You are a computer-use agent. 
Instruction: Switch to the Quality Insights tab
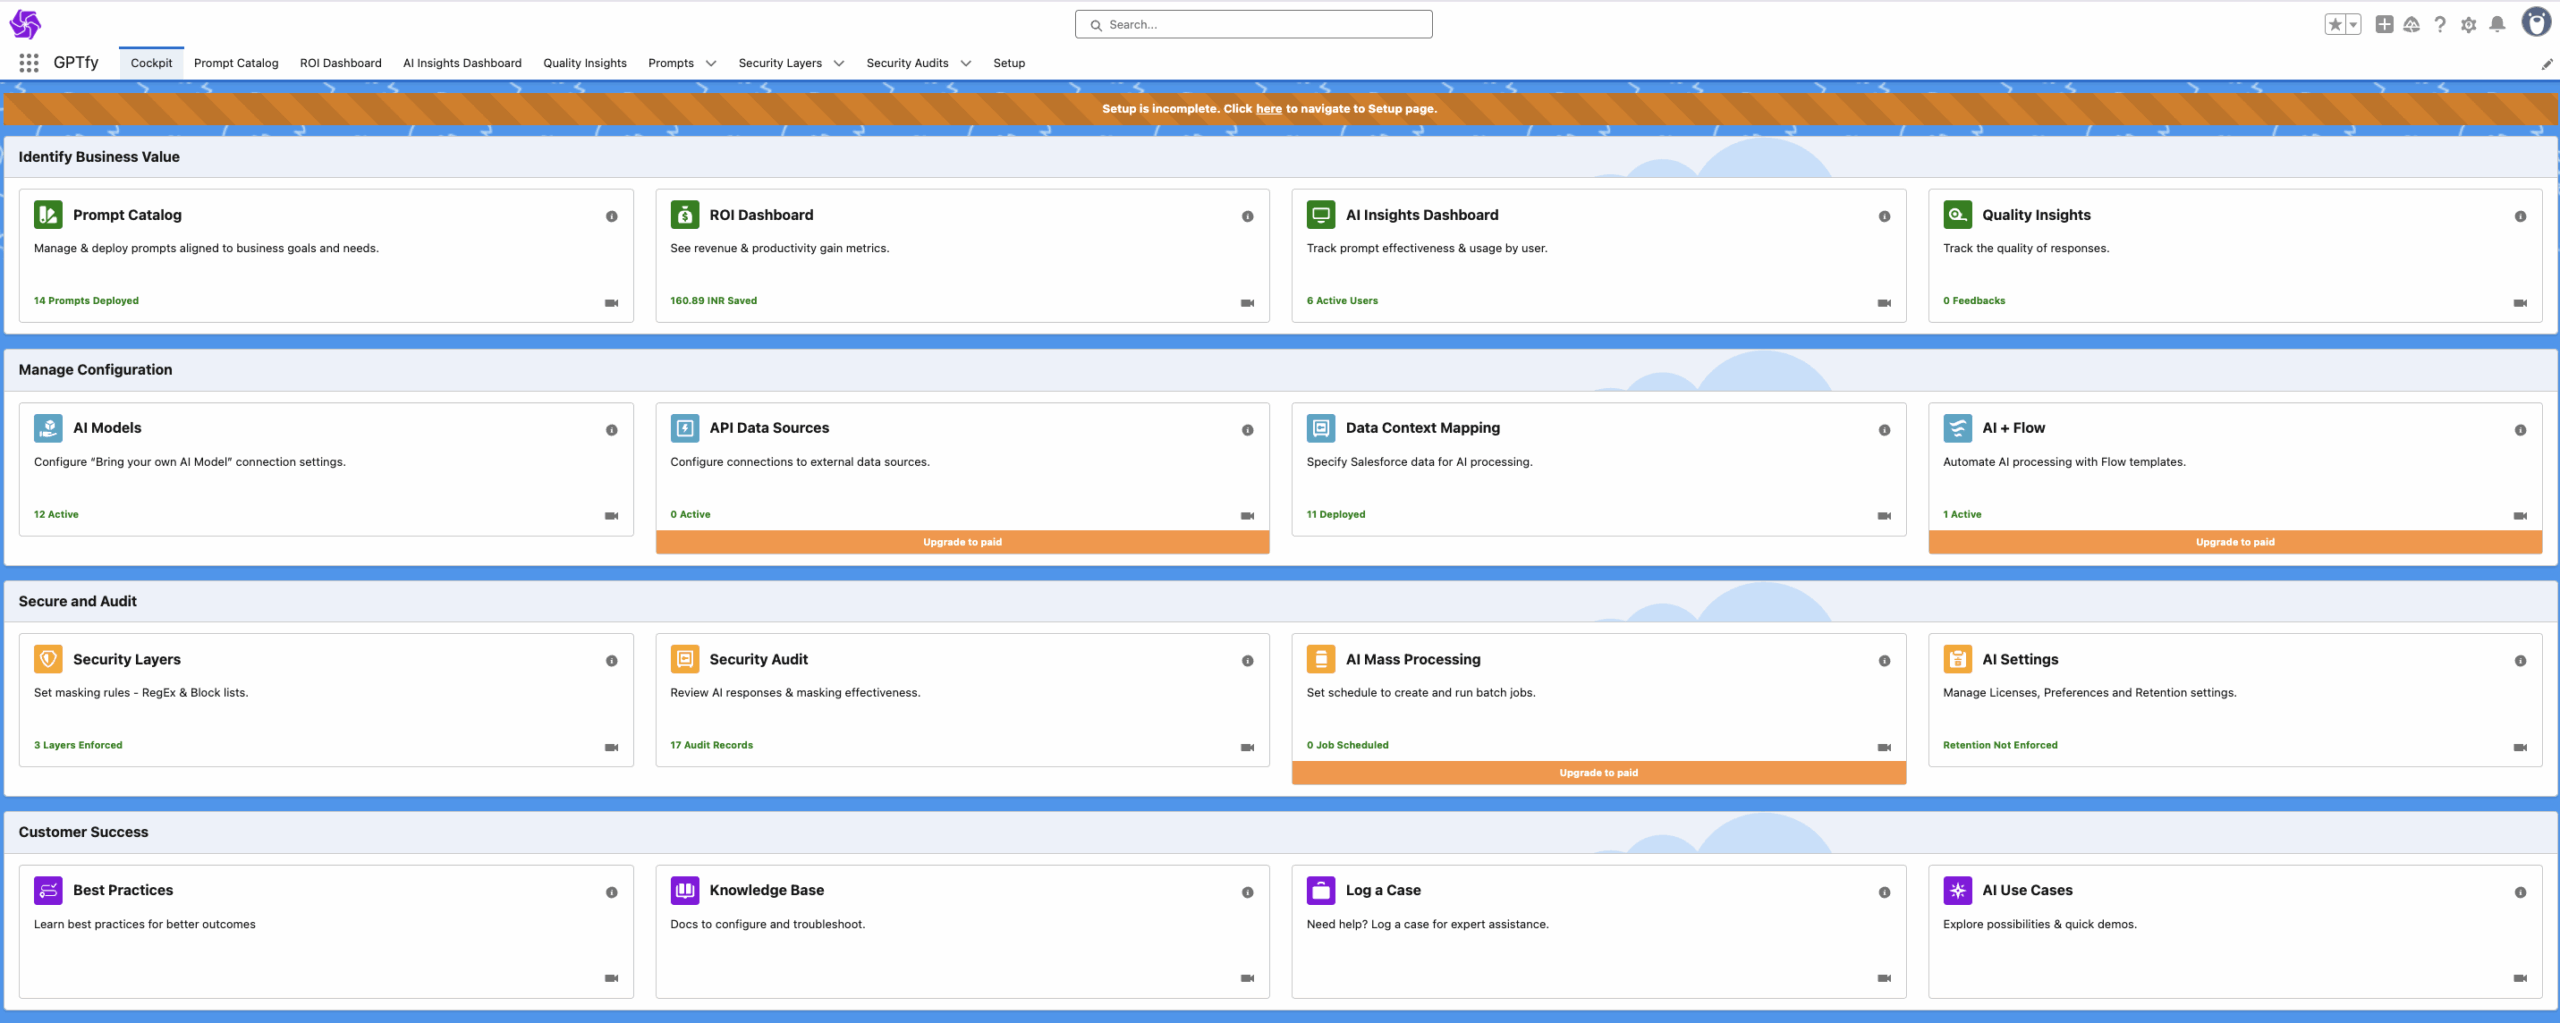(x=585, y=63)
